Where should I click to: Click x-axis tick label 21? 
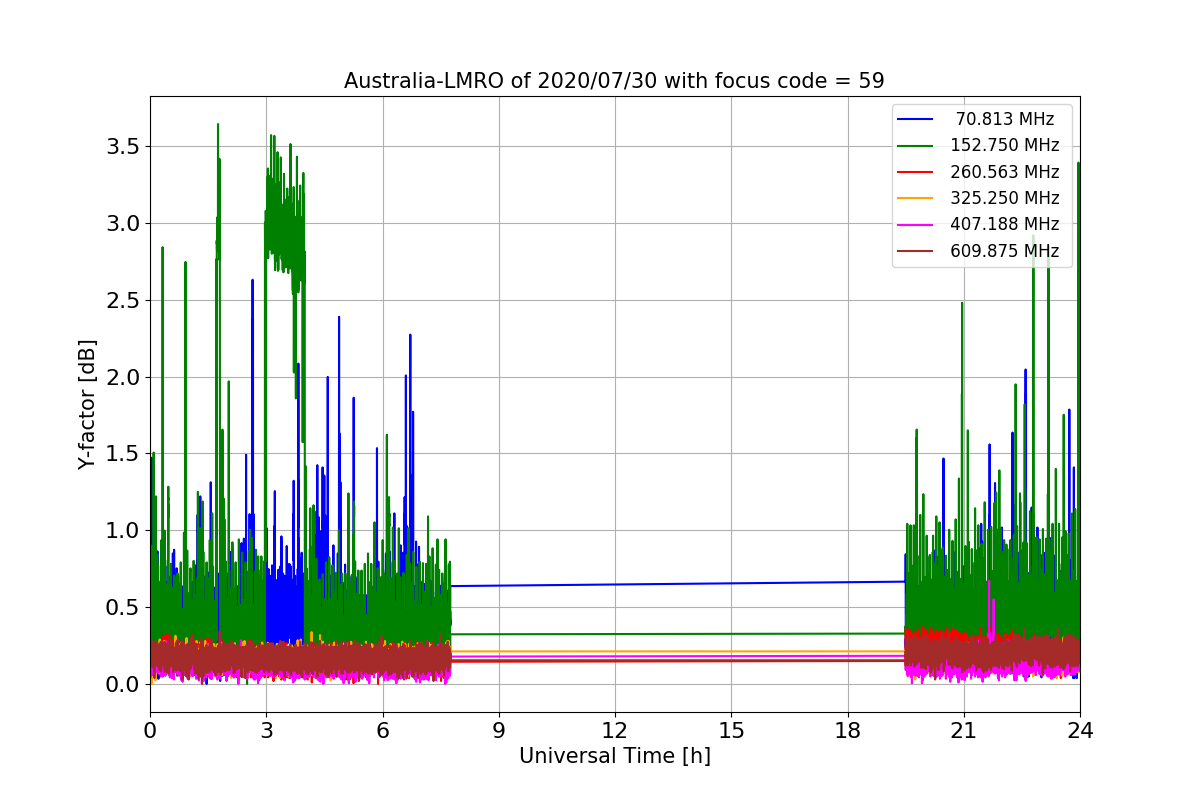pos(964,731)
